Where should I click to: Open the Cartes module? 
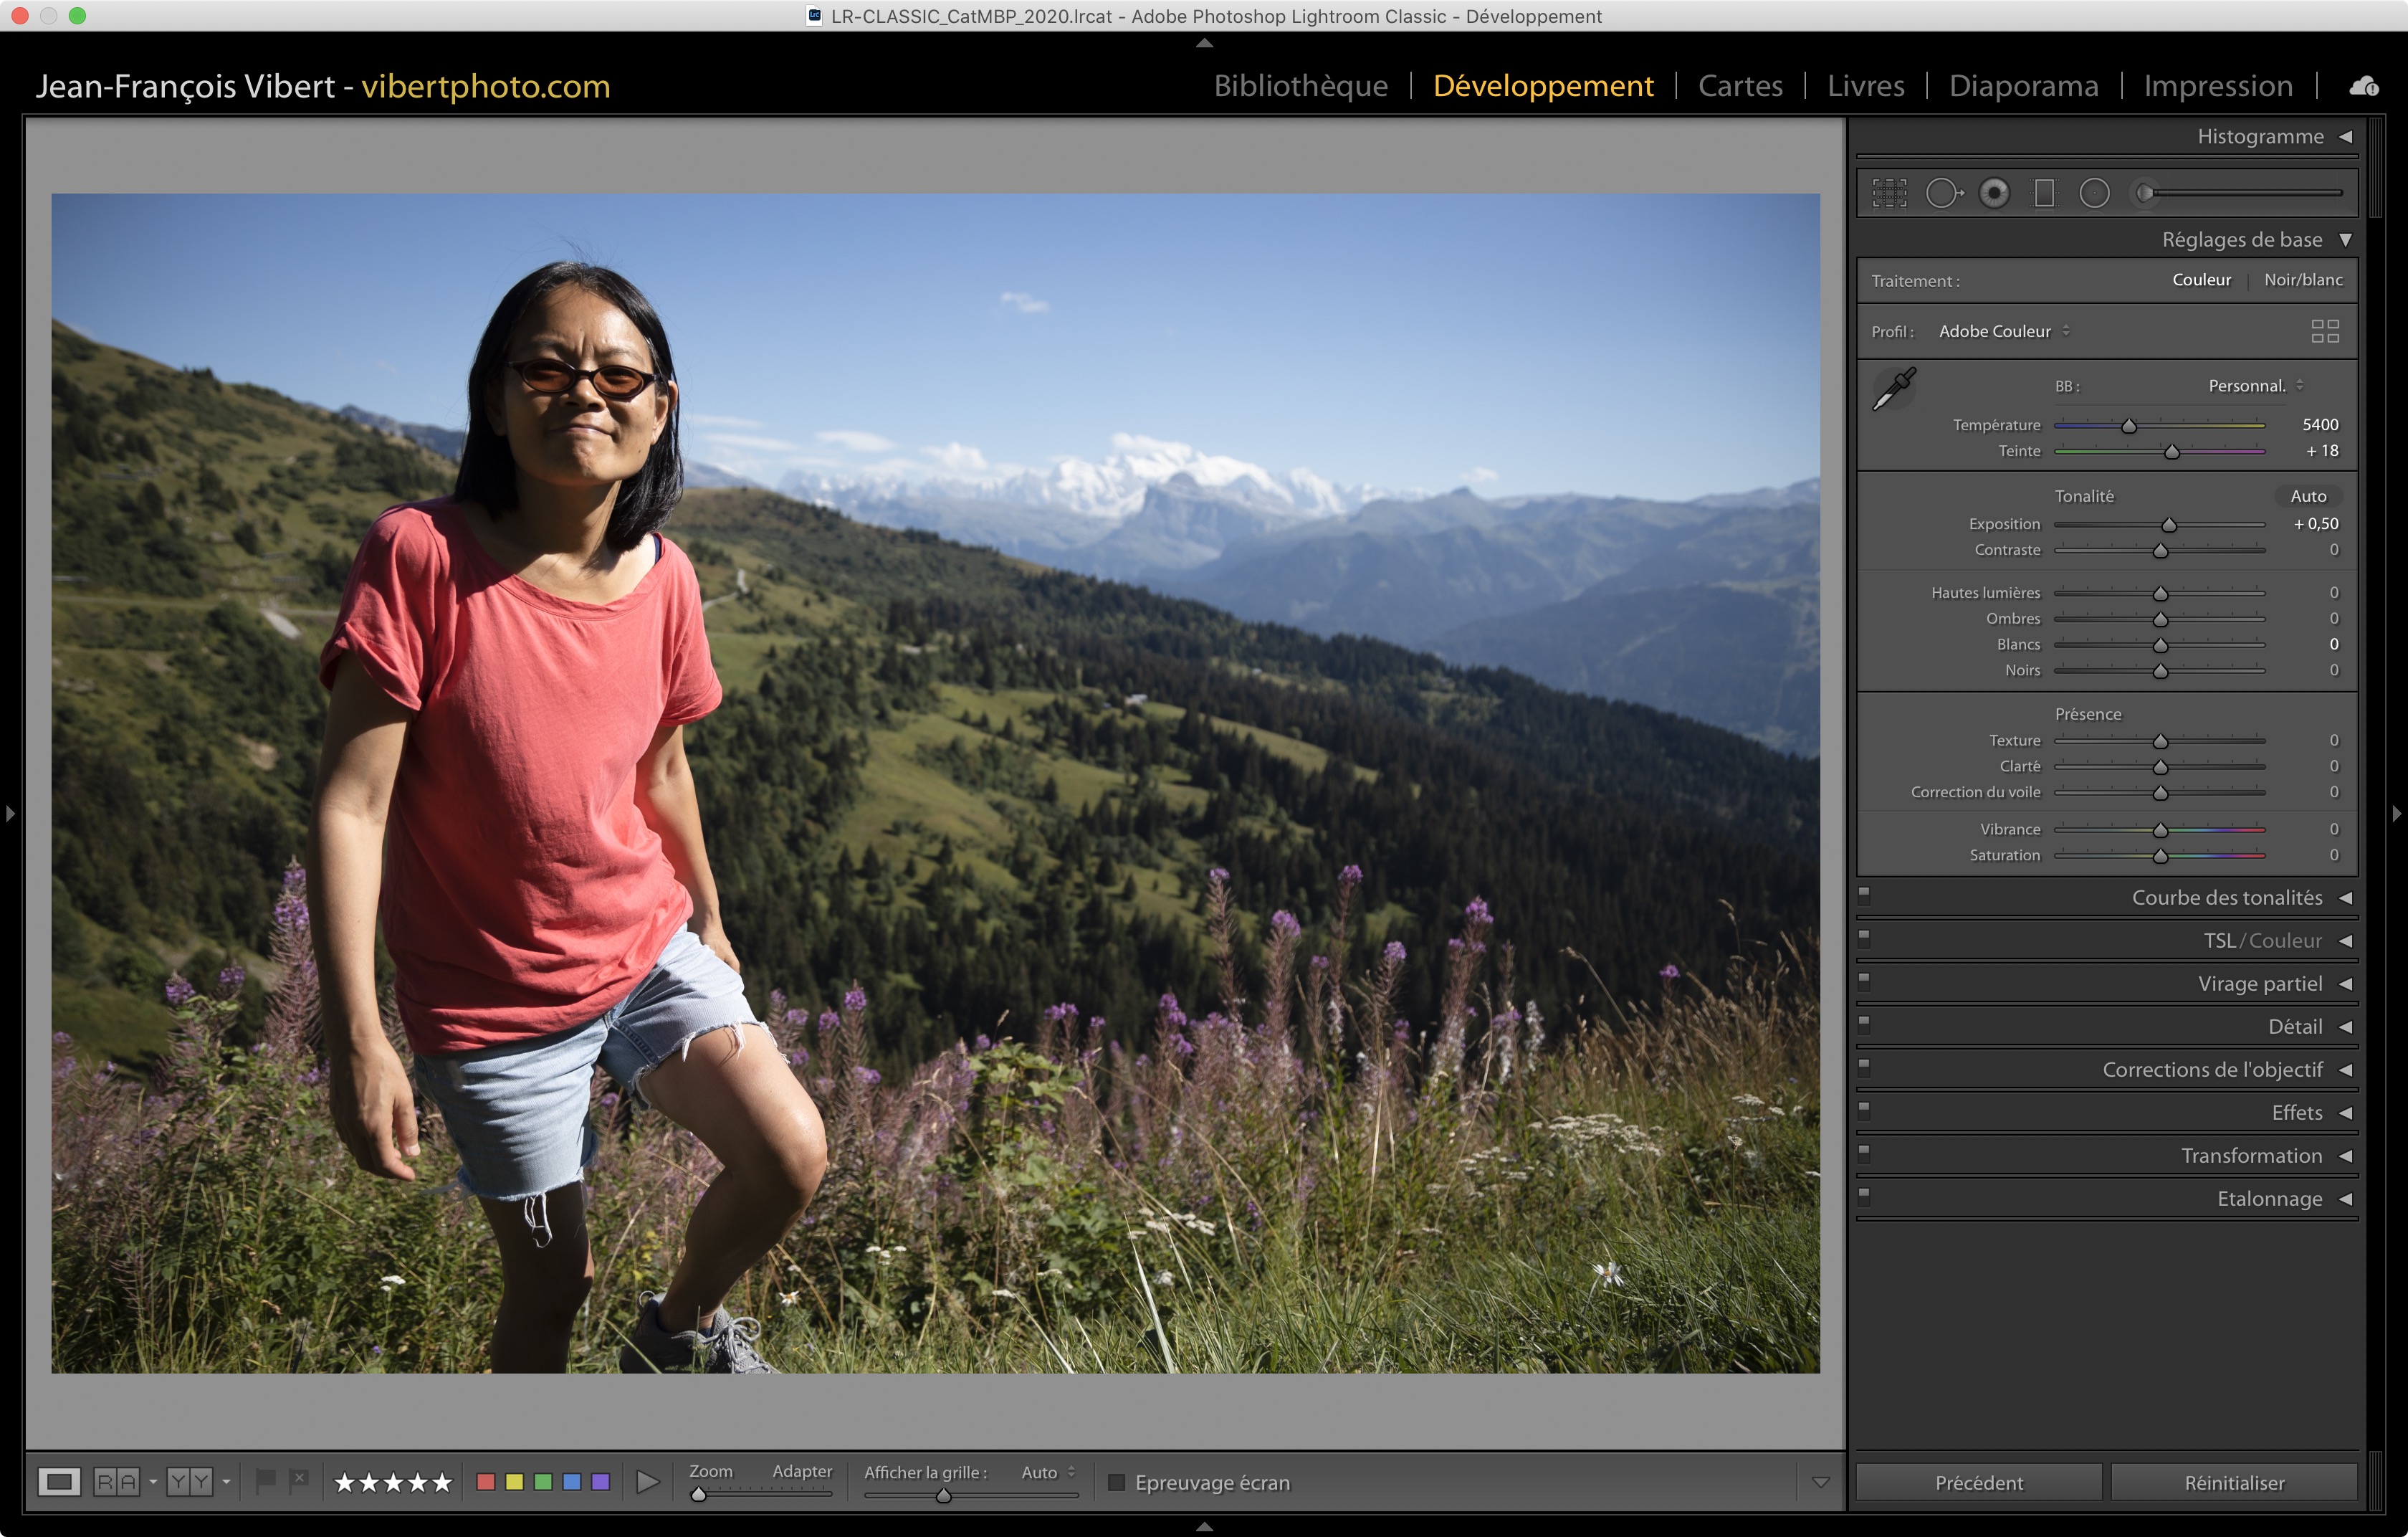click(1740, 86)
